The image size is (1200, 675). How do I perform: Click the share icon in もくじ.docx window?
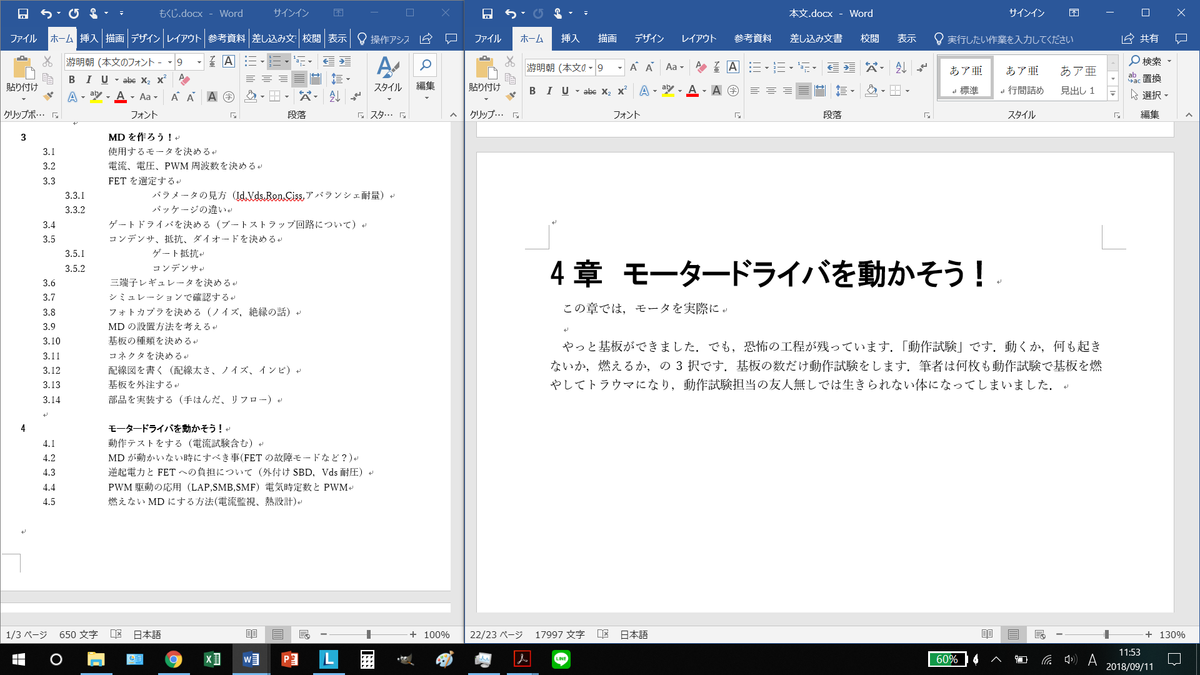tap(426, 38)
